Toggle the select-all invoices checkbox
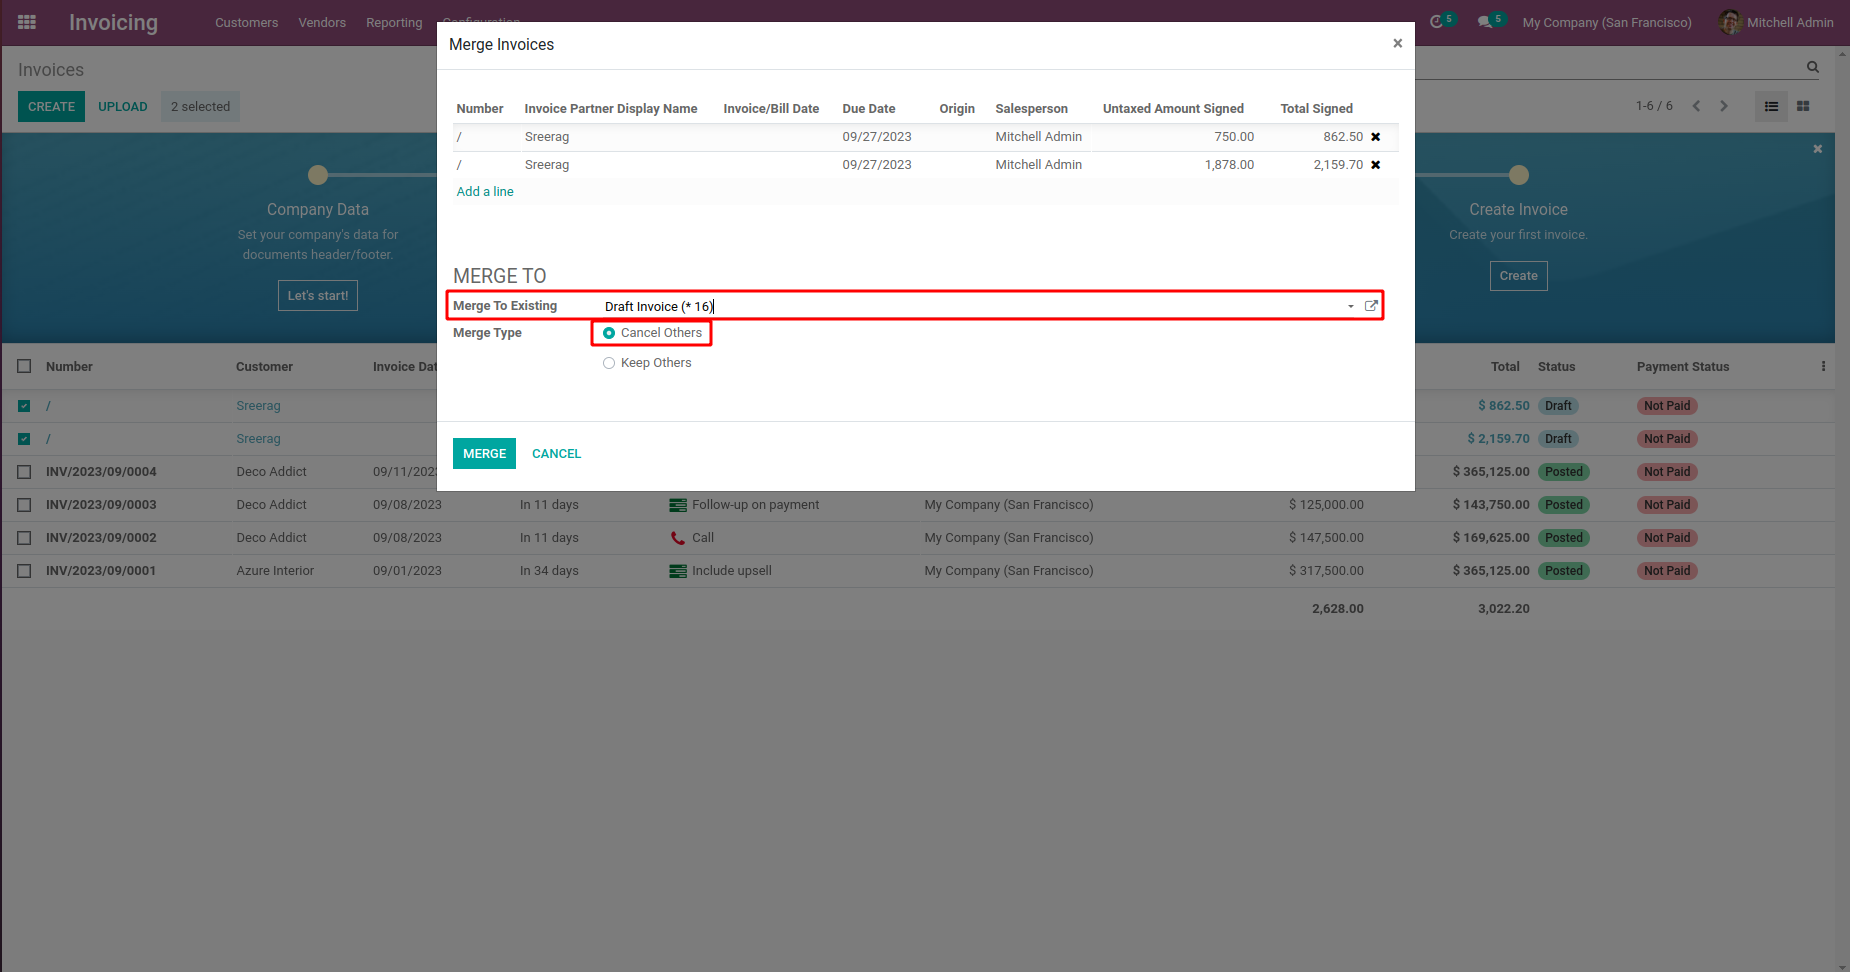Viewport: 1850px width, 972px height. [x=24, y=367]
